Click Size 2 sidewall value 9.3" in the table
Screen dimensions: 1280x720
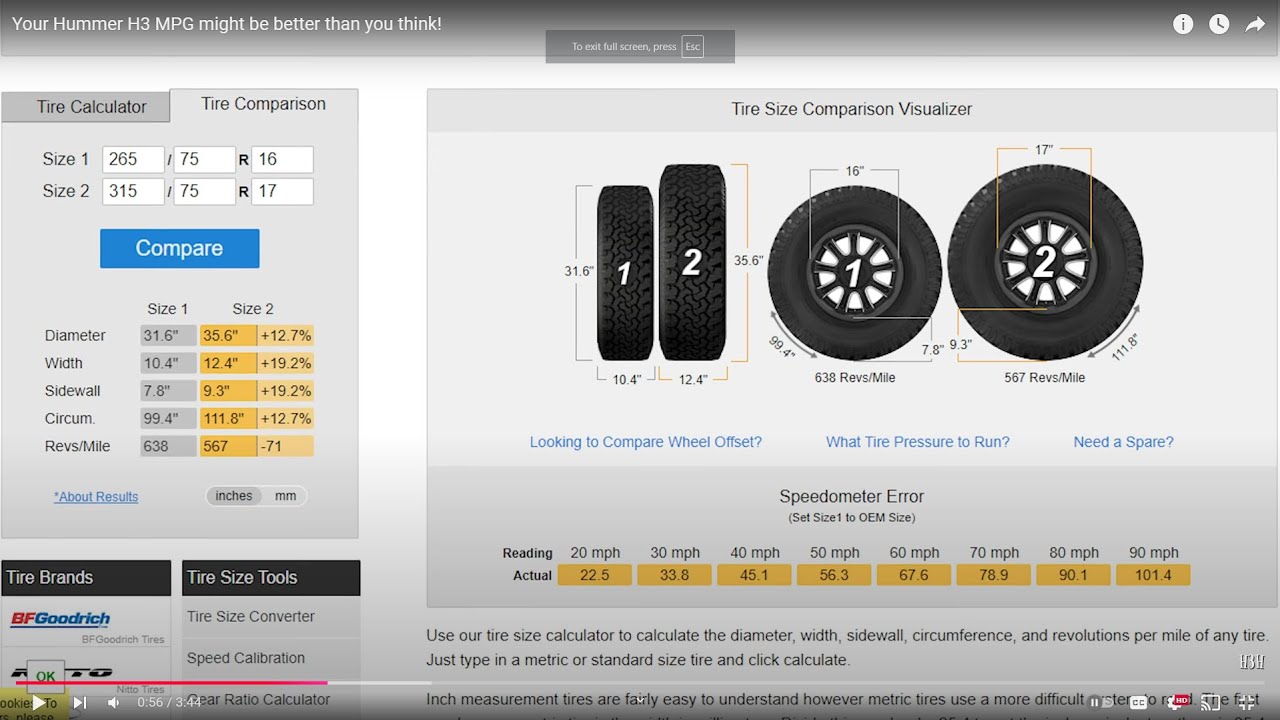(x=228, y=391)
